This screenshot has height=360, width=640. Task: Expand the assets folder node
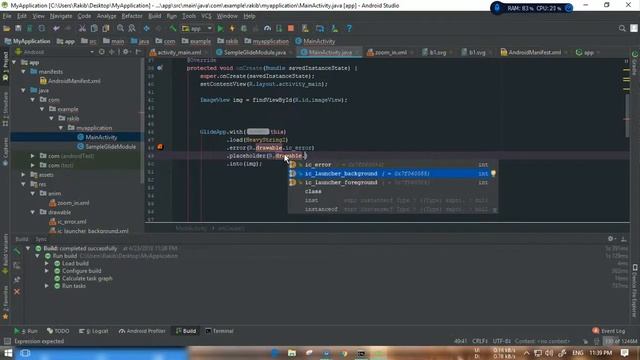click(x=24, y=175)
